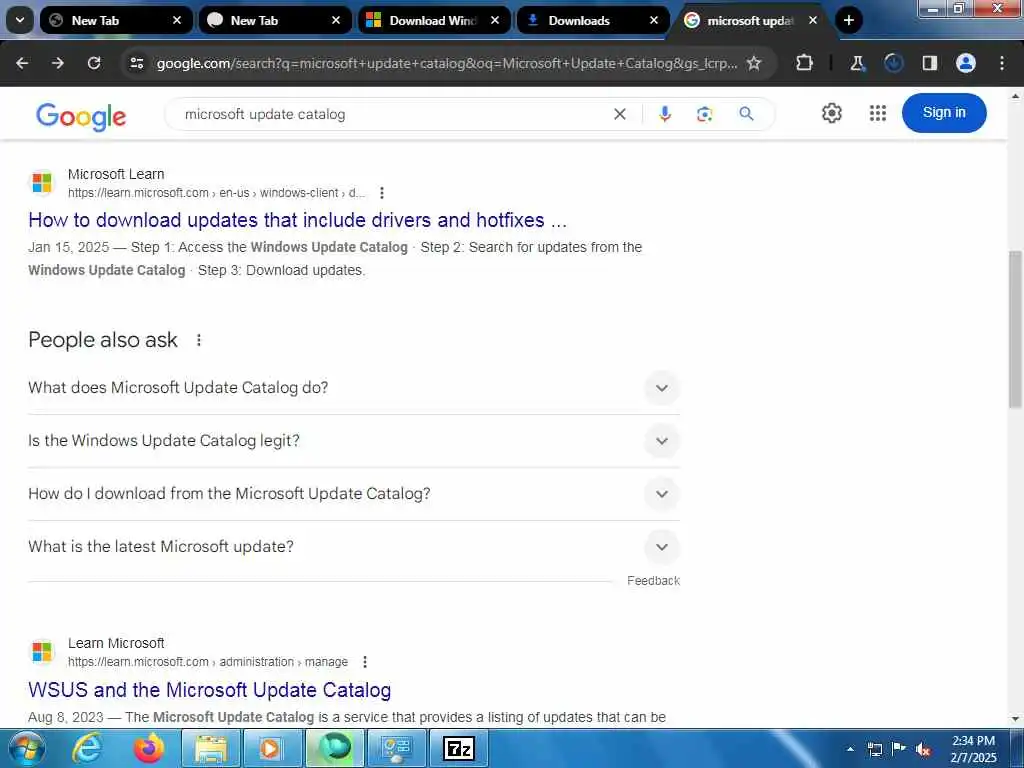
Task: Launch Firefox from the taskbar
Action: 149,748
